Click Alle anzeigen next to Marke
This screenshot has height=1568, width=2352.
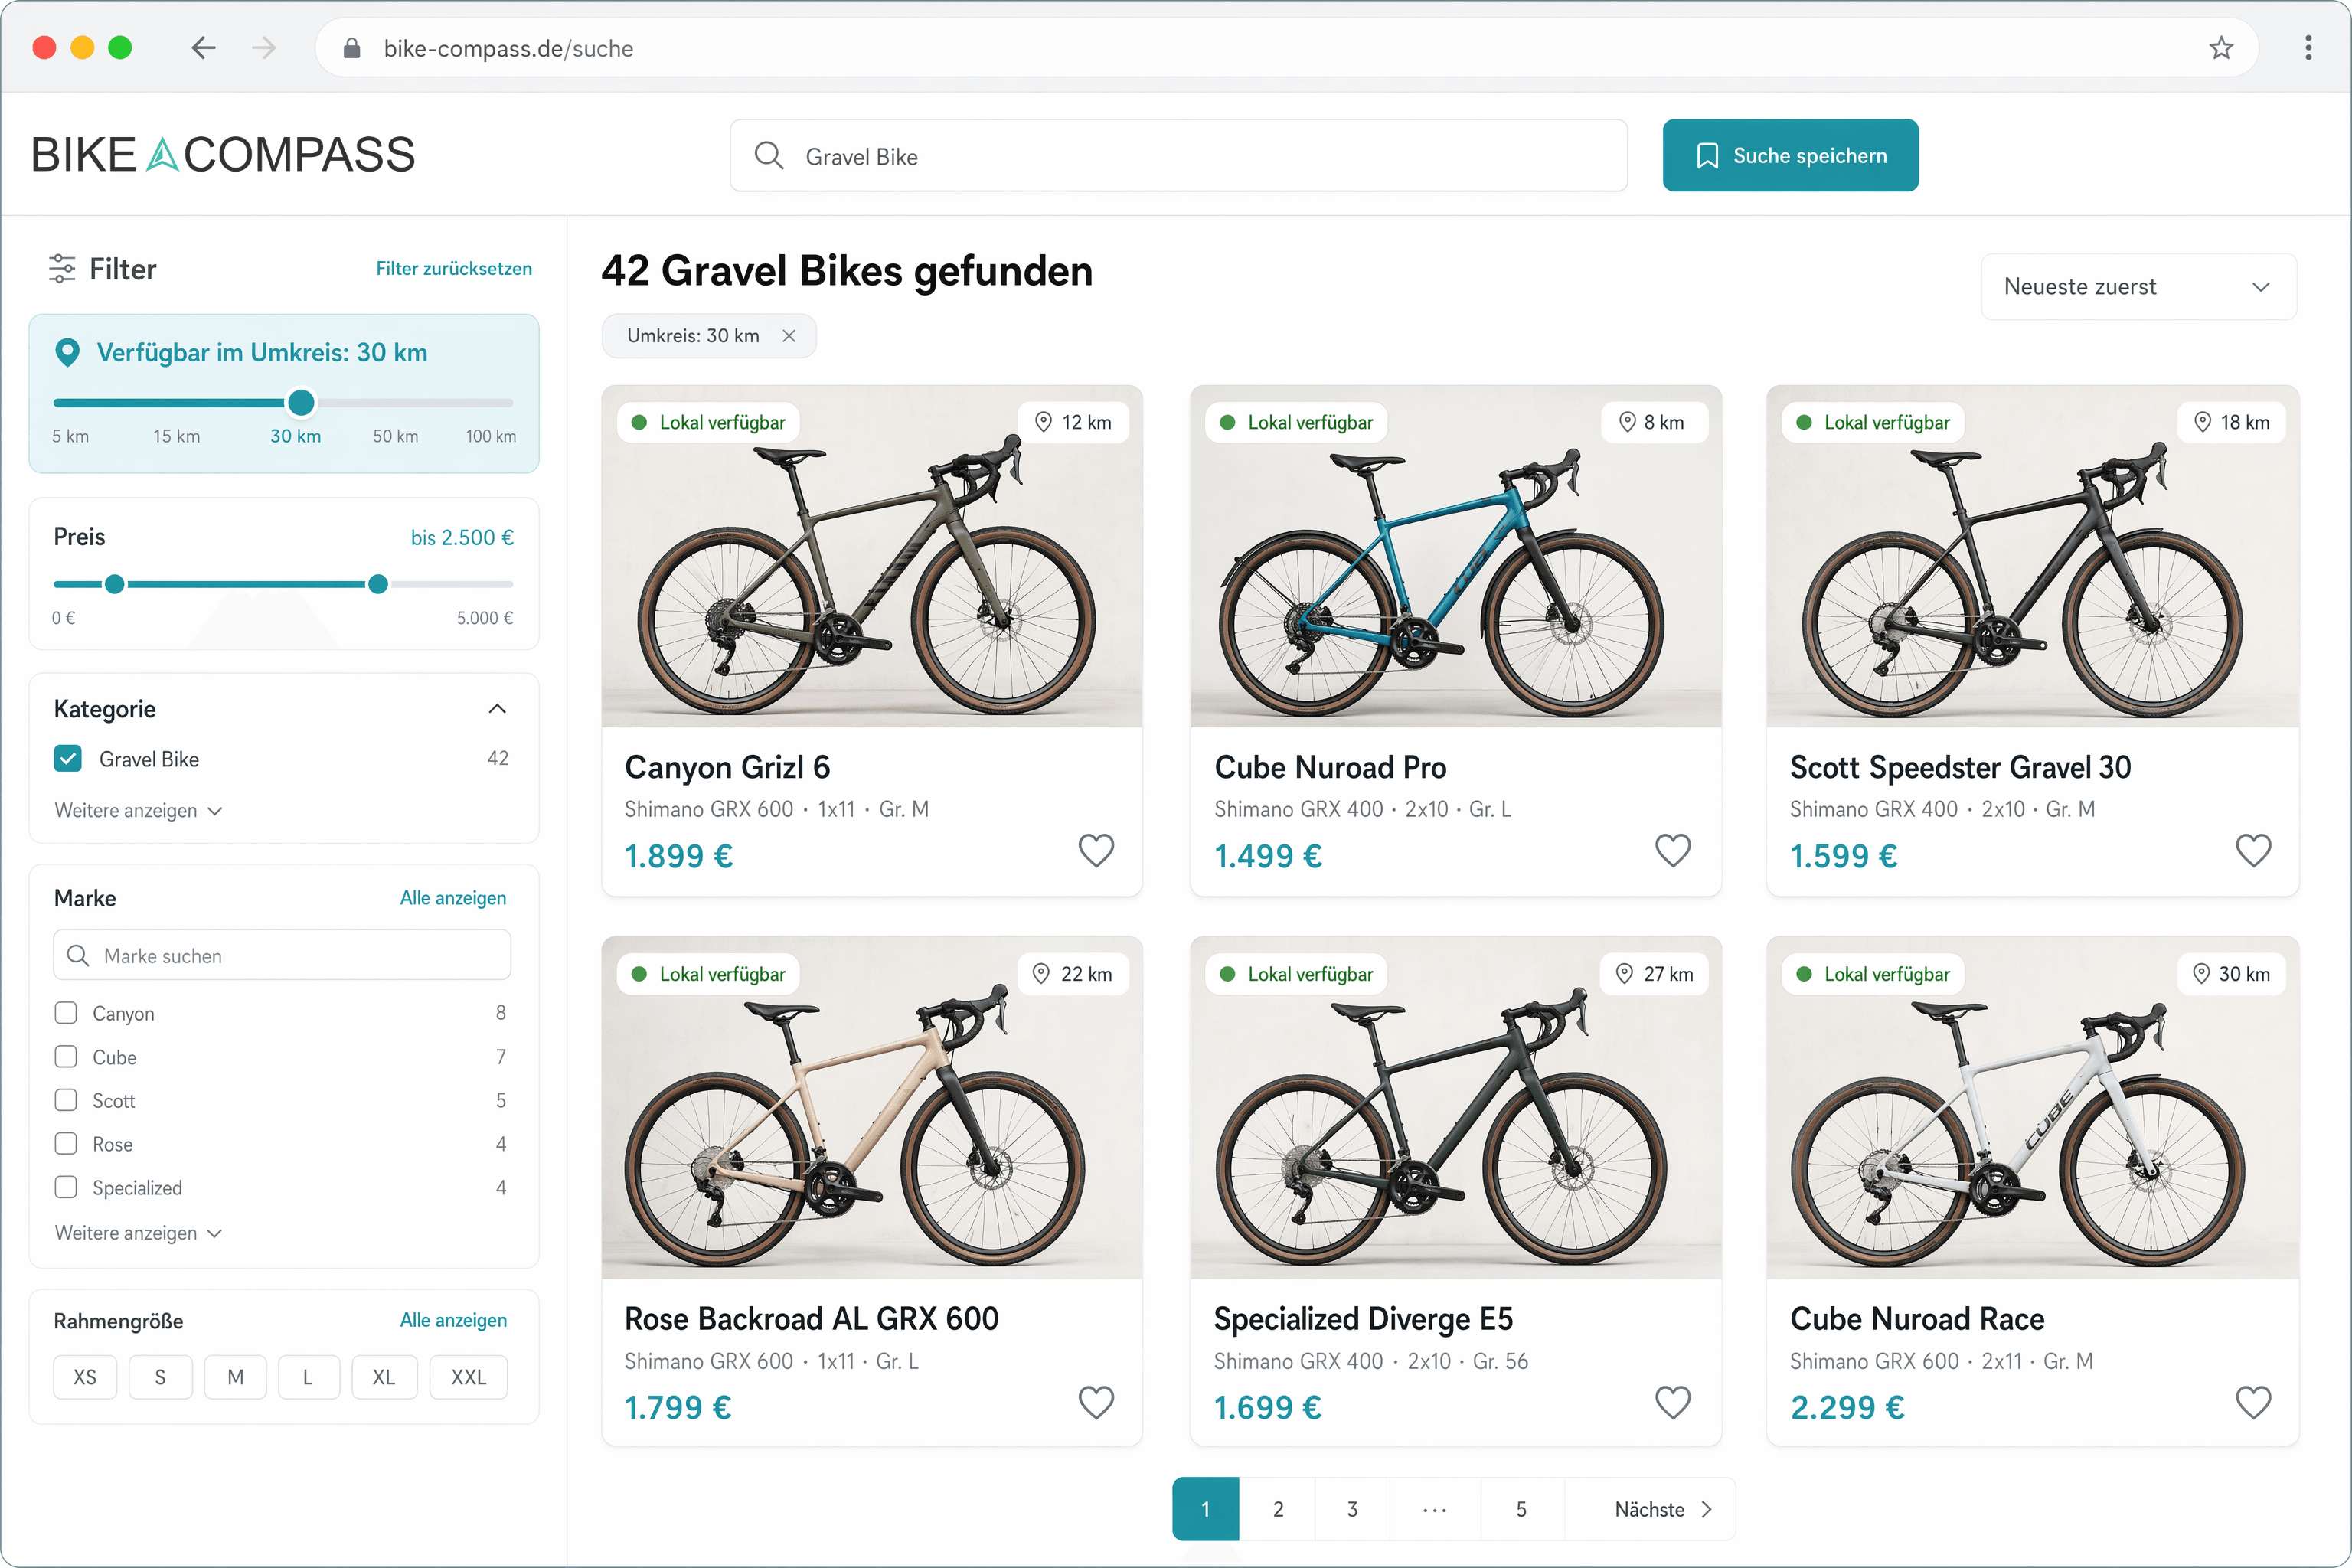453,898
